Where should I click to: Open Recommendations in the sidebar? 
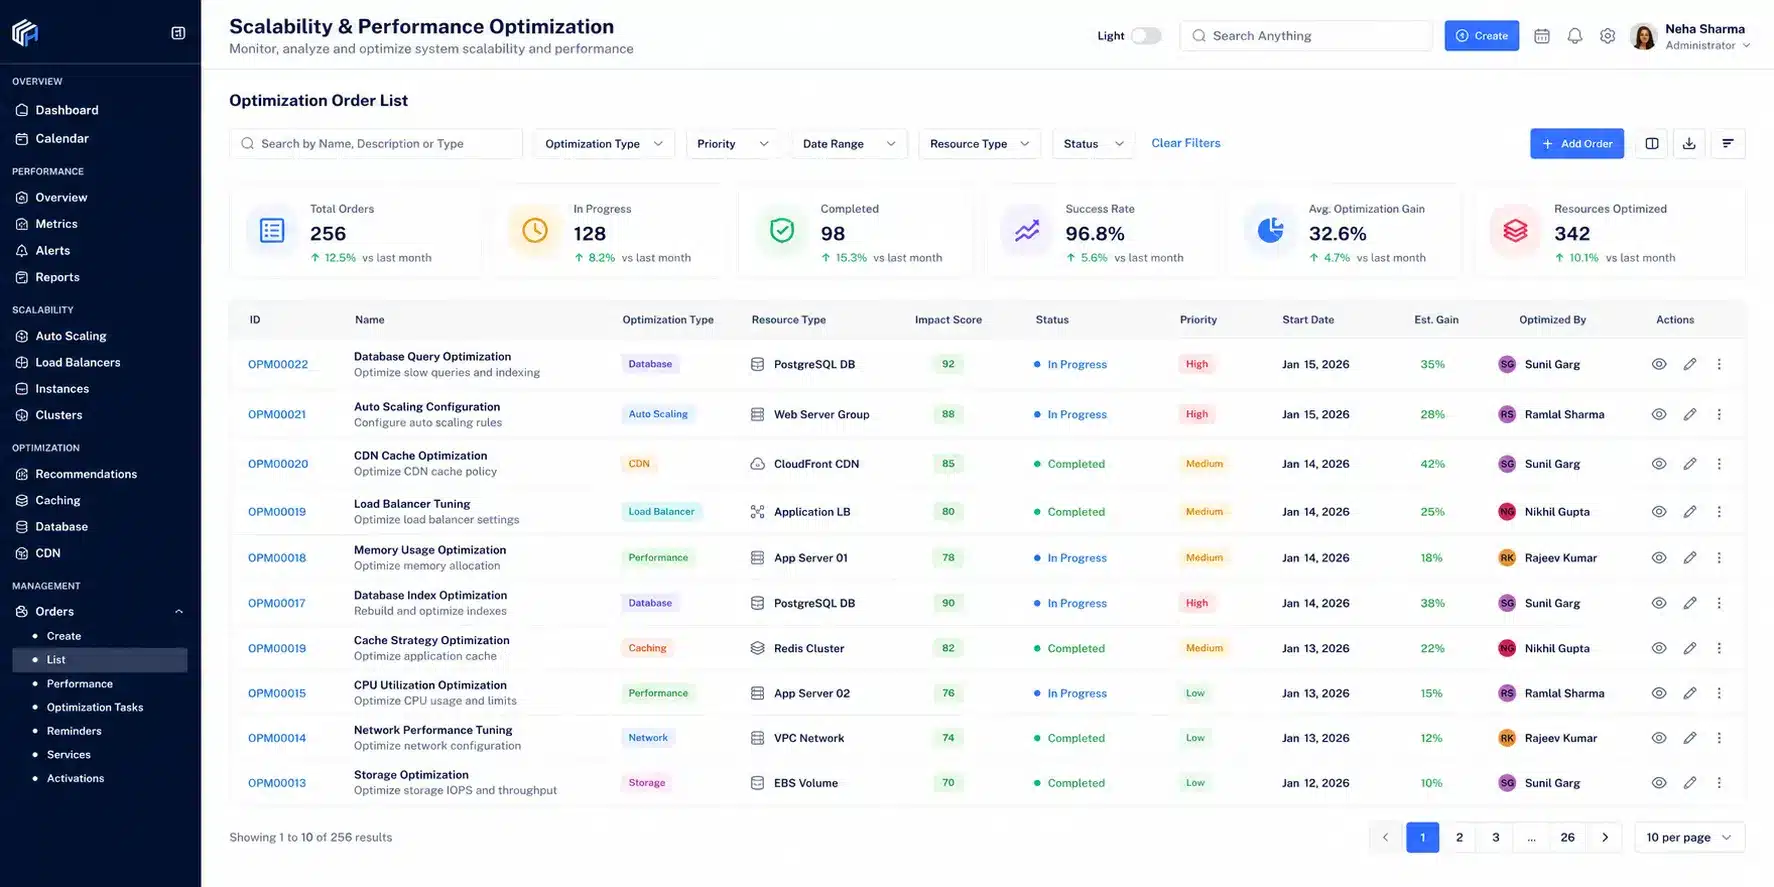(86, 474)
